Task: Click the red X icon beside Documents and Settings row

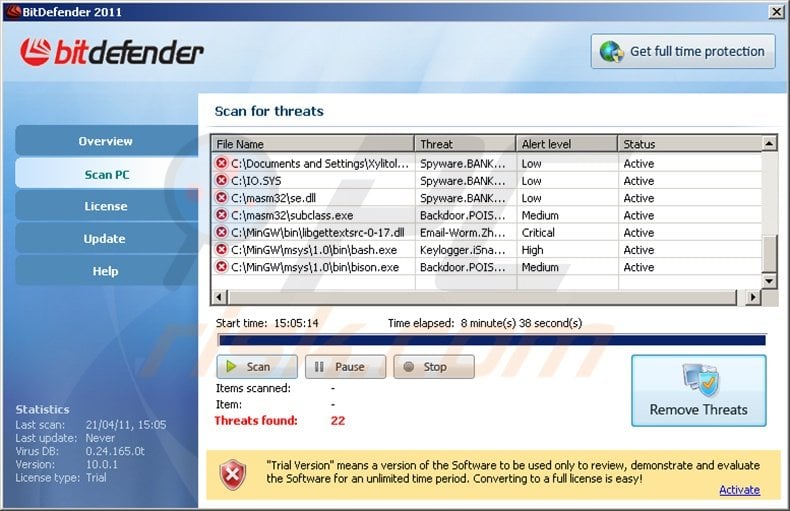Action: (221, 163)
